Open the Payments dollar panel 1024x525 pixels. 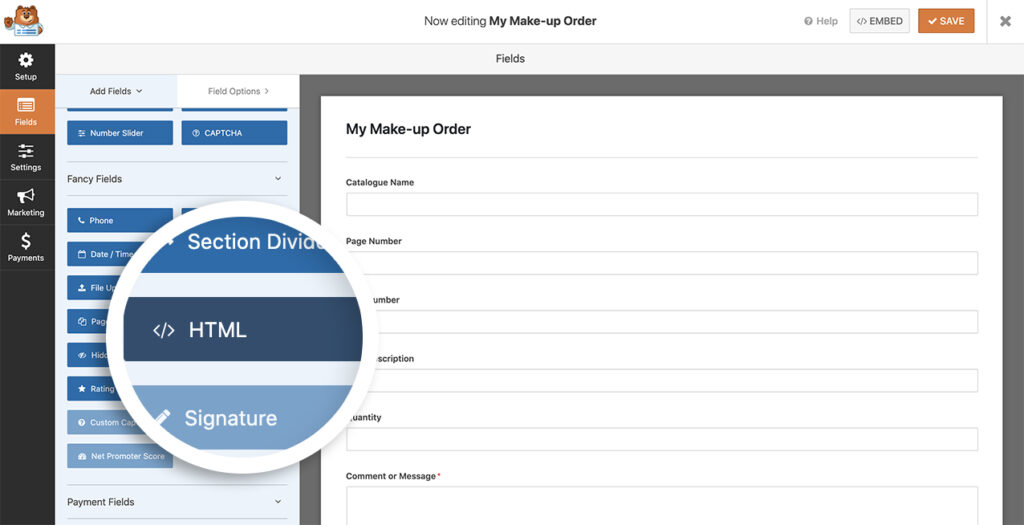[x=26, y=247]
